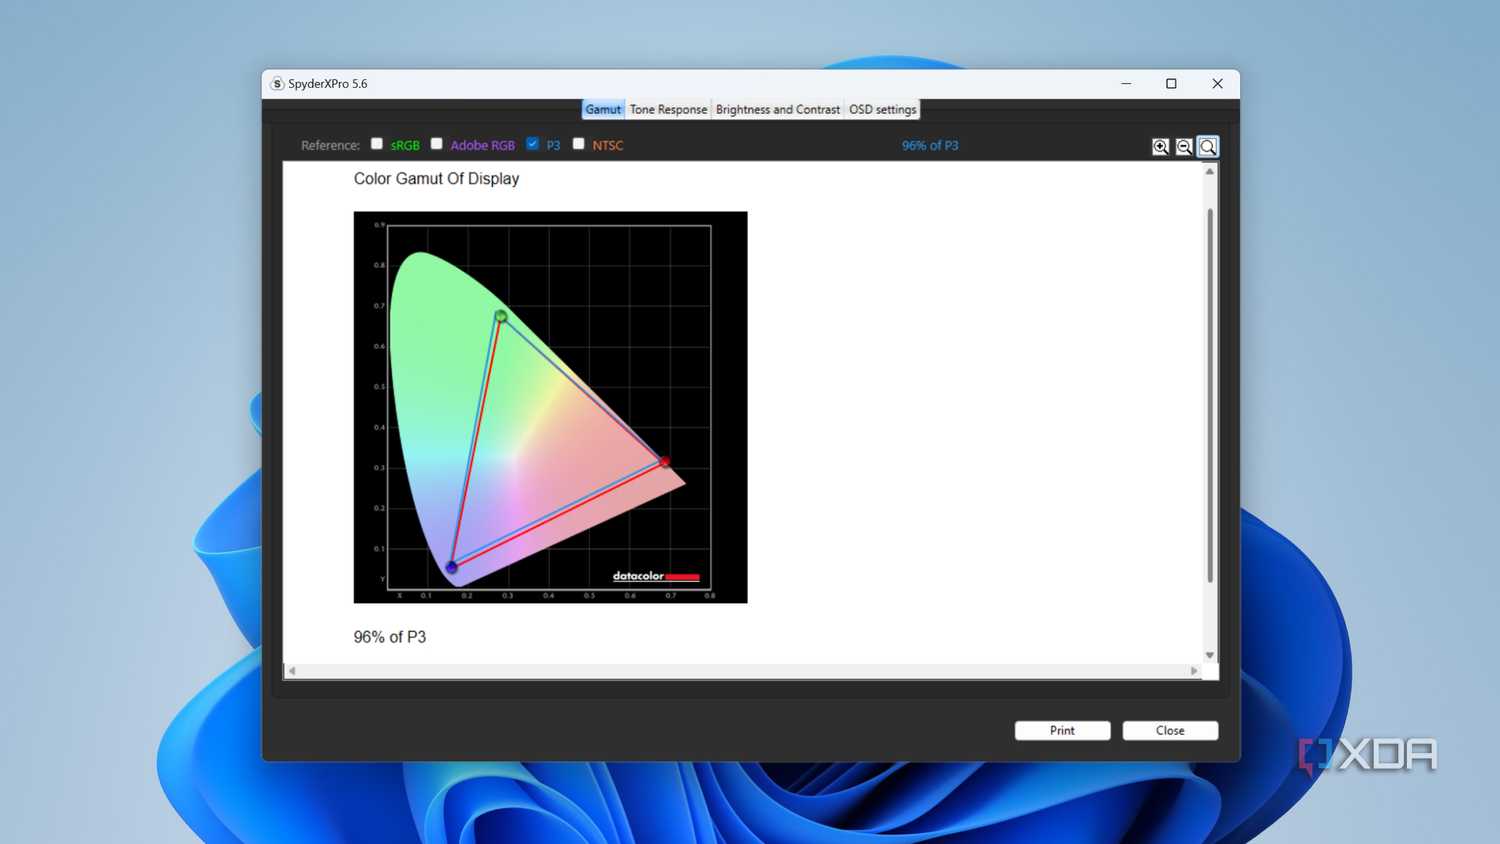Click the red primary point on gamut chart
1500x844 pixels.
coord(664,462)
